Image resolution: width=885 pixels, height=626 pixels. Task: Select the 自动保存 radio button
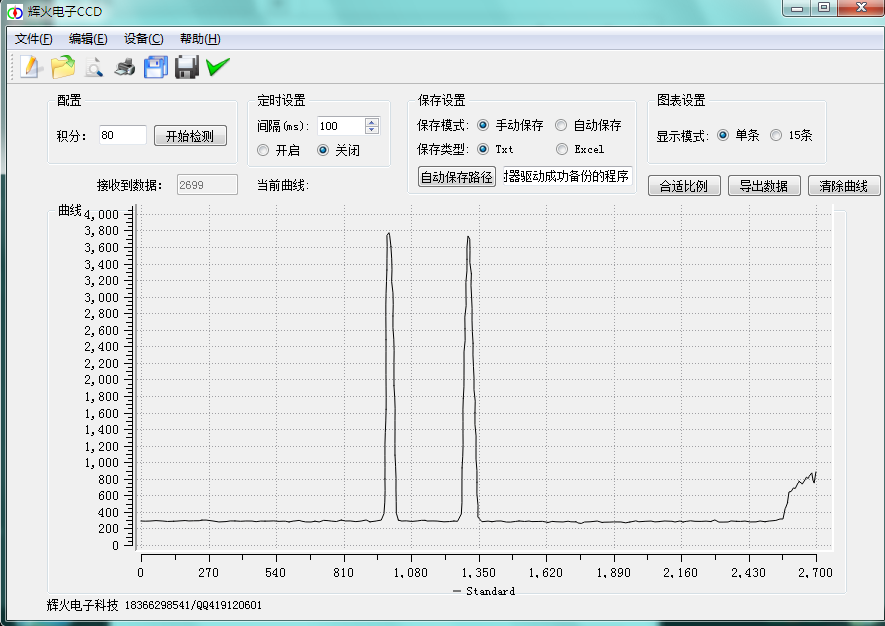(x=561, y=125)
